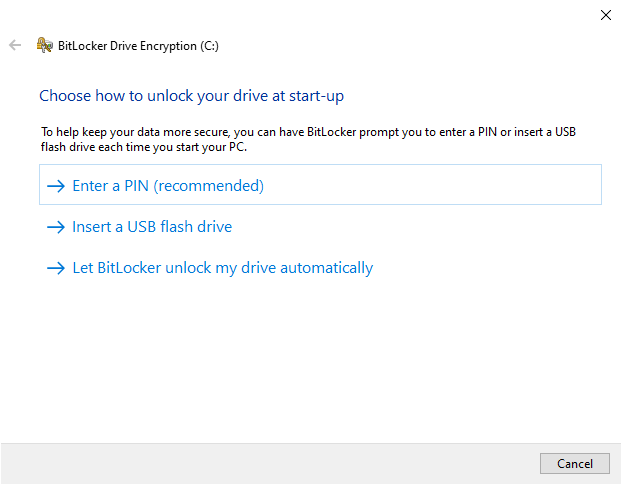Pick Let BitLocker unlock my drive automatically

(x=222, y=268)
